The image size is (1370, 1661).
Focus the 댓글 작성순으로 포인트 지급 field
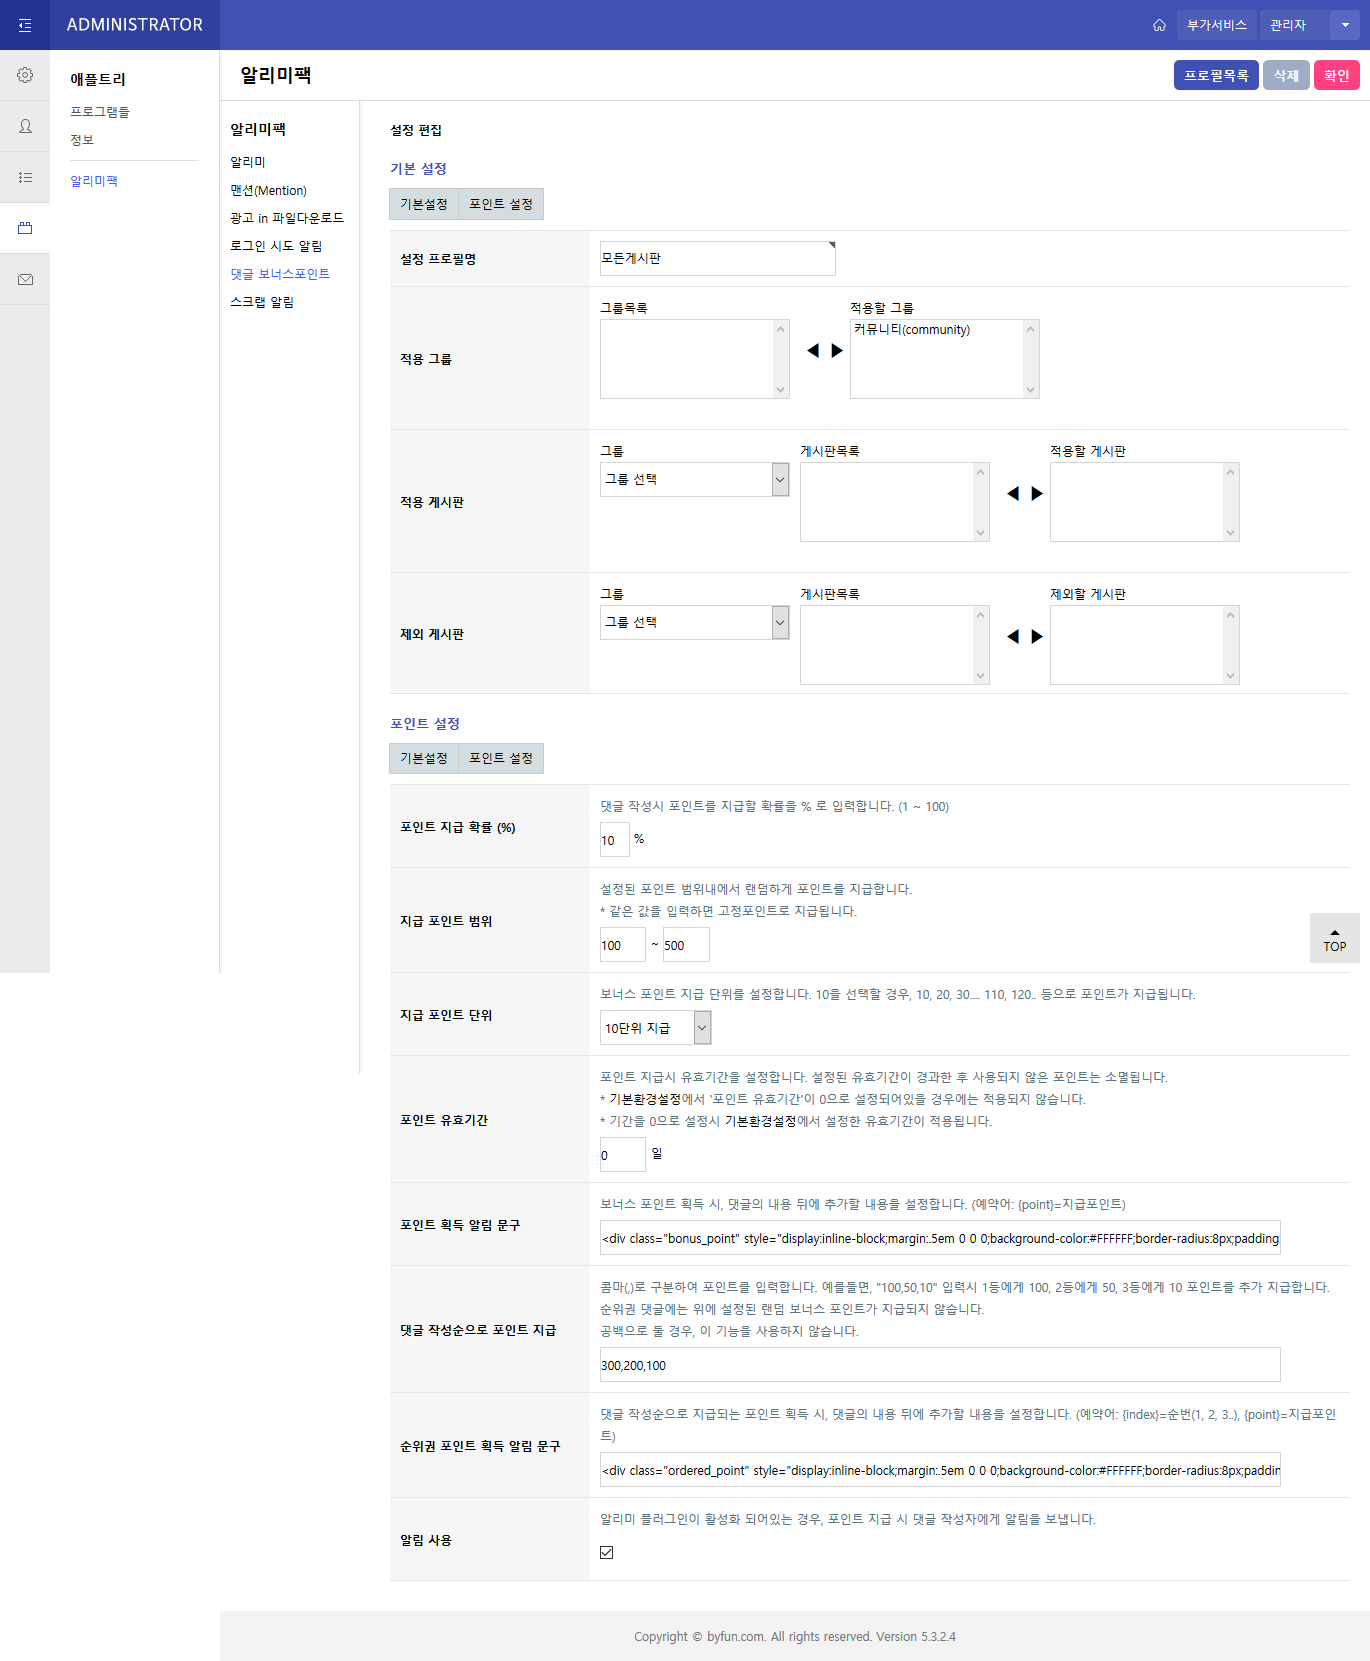pyautogui.click(x=940, y=1365)
